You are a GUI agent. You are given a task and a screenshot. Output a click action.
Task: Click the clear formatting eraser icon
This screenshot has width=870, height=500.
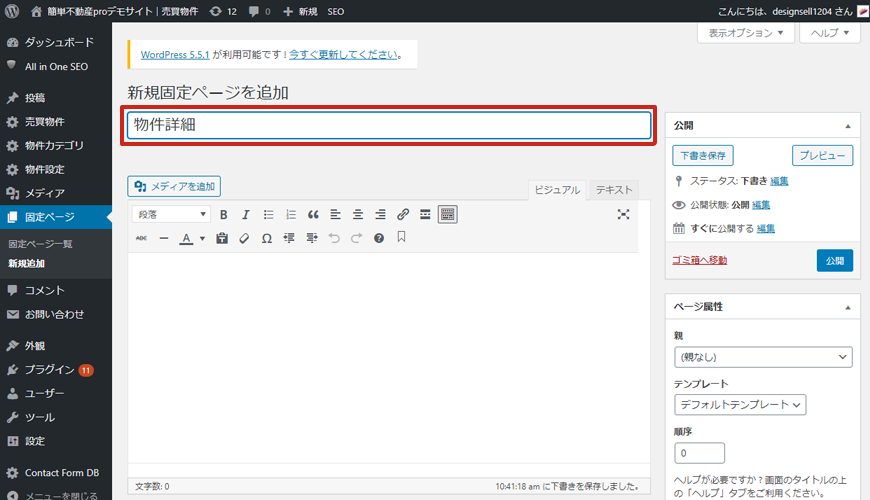244,238
